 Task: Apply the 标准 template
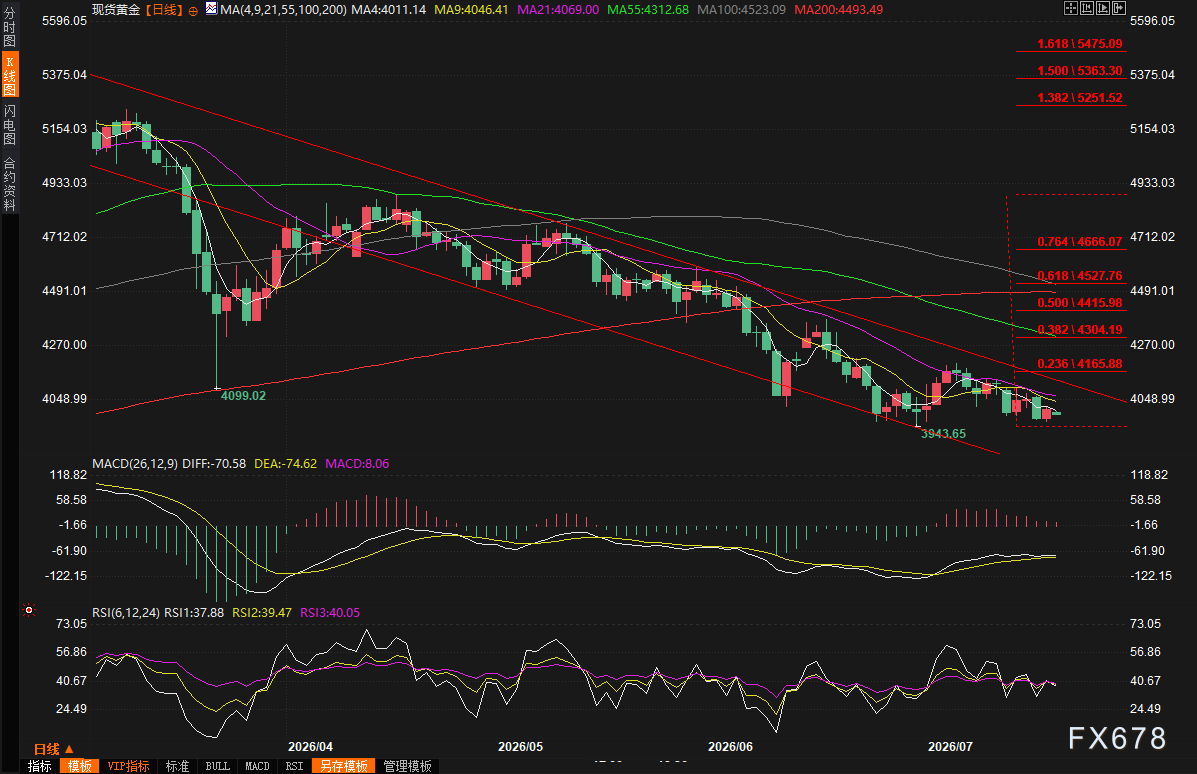(177, 766)
